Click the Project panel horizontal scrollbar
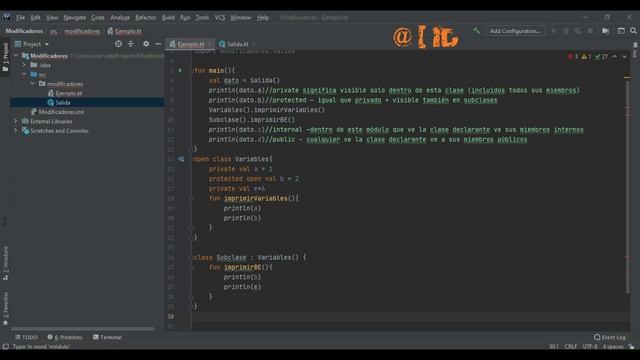This screenshot has width=640, height=360. click(82, 329)
